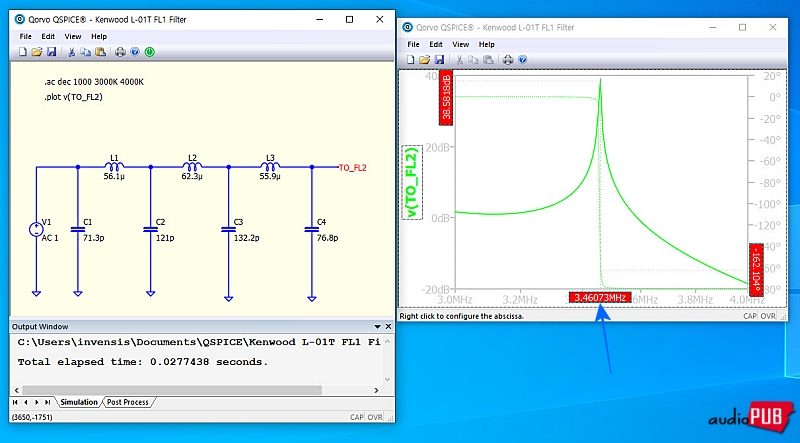Paste icon in schematic window toolbar

coord(101,52)
